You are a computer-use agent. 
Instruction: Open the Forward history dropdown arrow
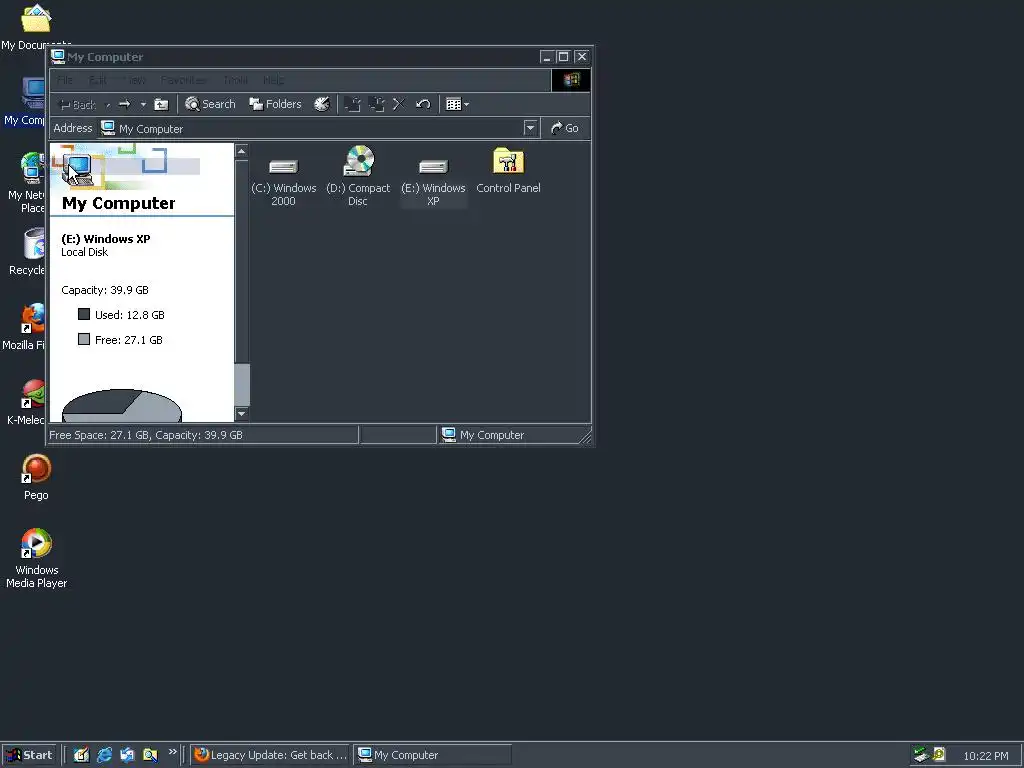click(143, 104)
